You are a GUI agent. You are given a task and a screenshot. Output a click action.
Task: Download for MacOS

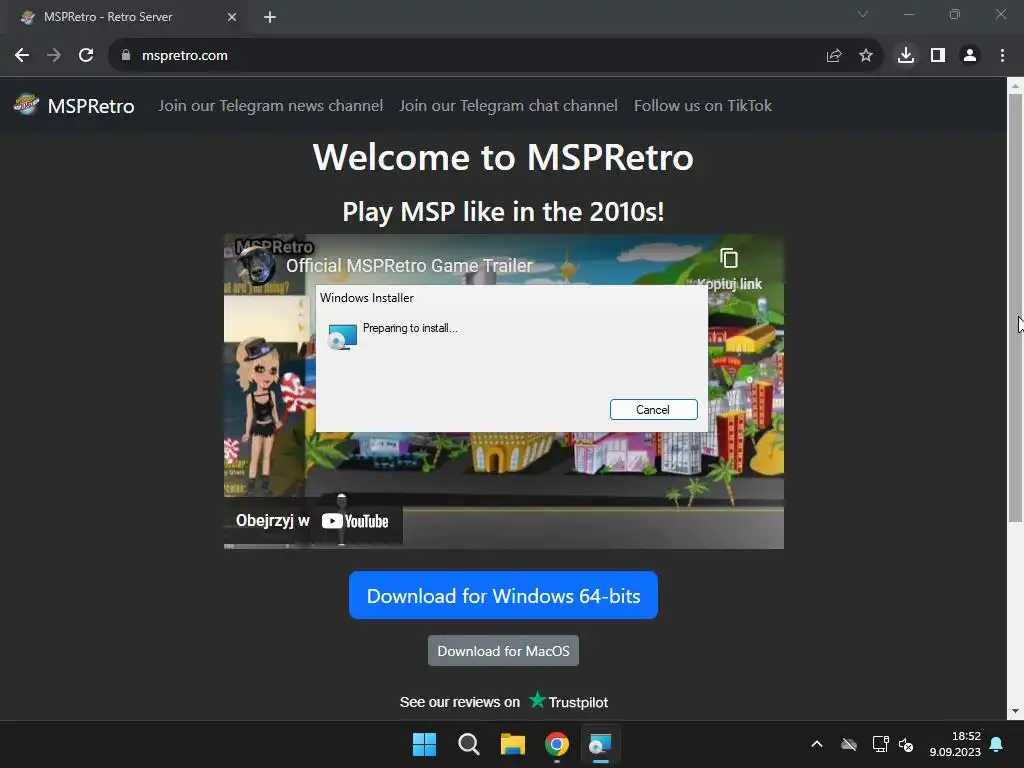(x=504, y=651)
